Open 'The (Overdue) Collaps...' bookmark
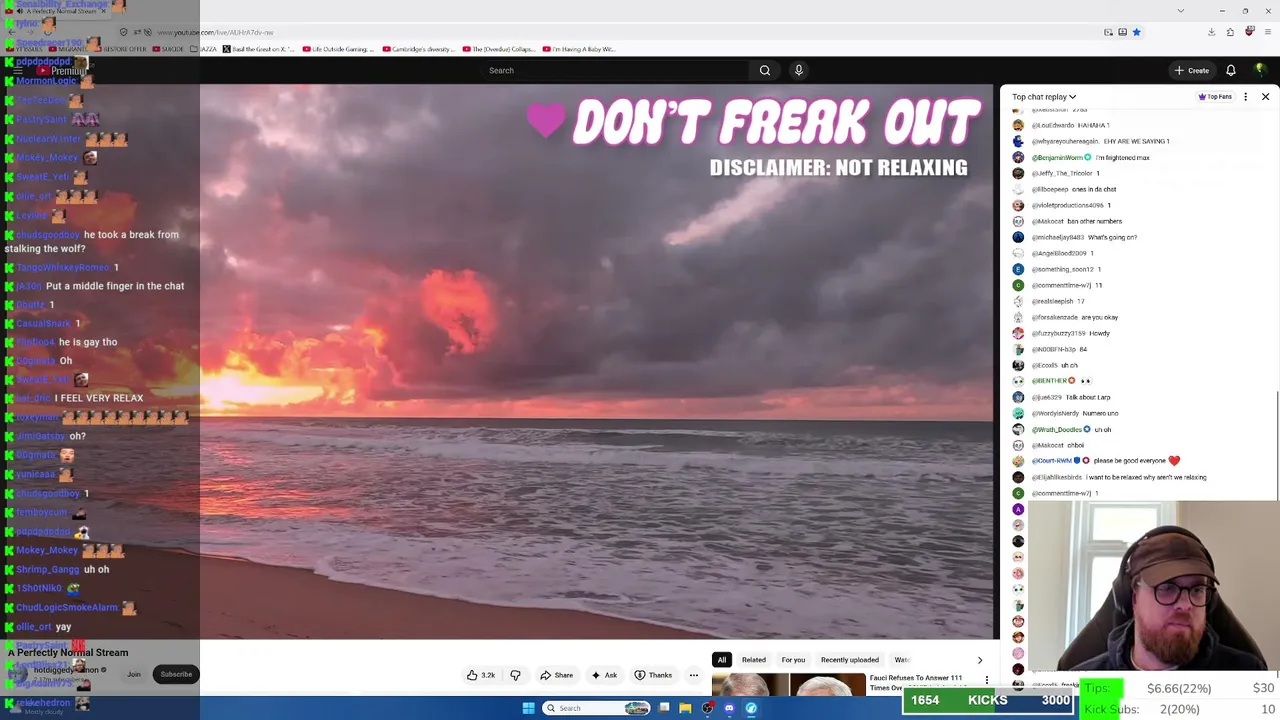Viewport: 1280px width, 720px height. (498, 49)
